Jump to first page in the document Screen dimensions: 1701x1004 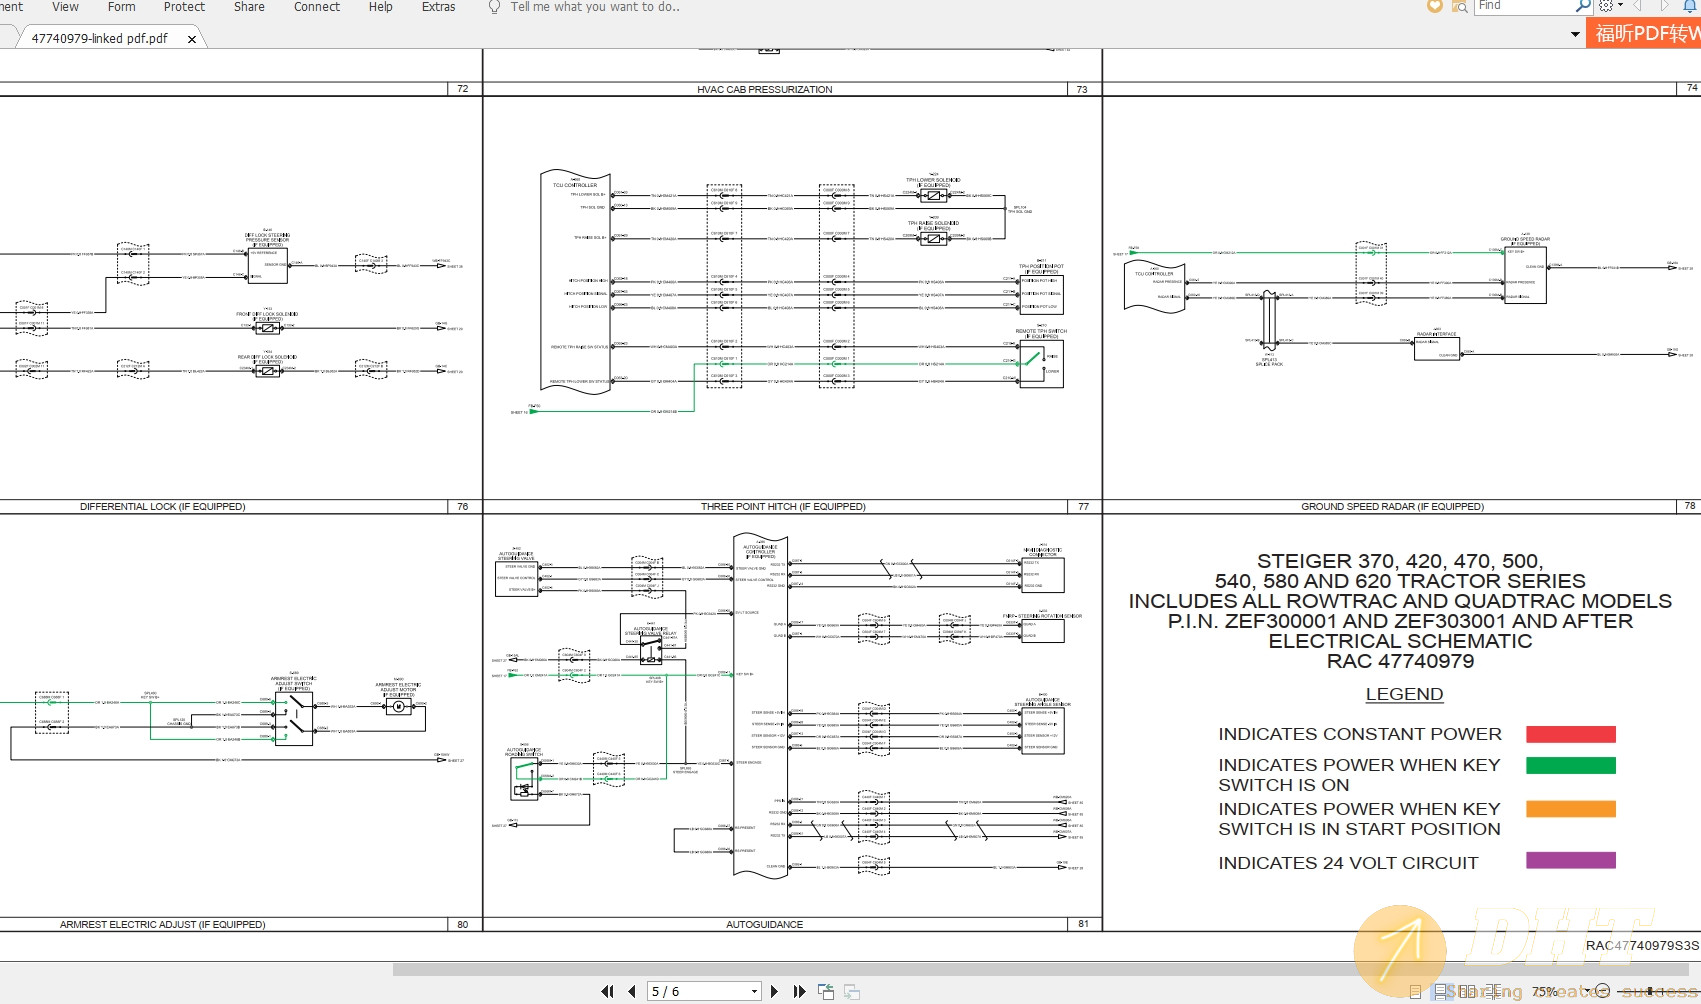coord(607,991)
